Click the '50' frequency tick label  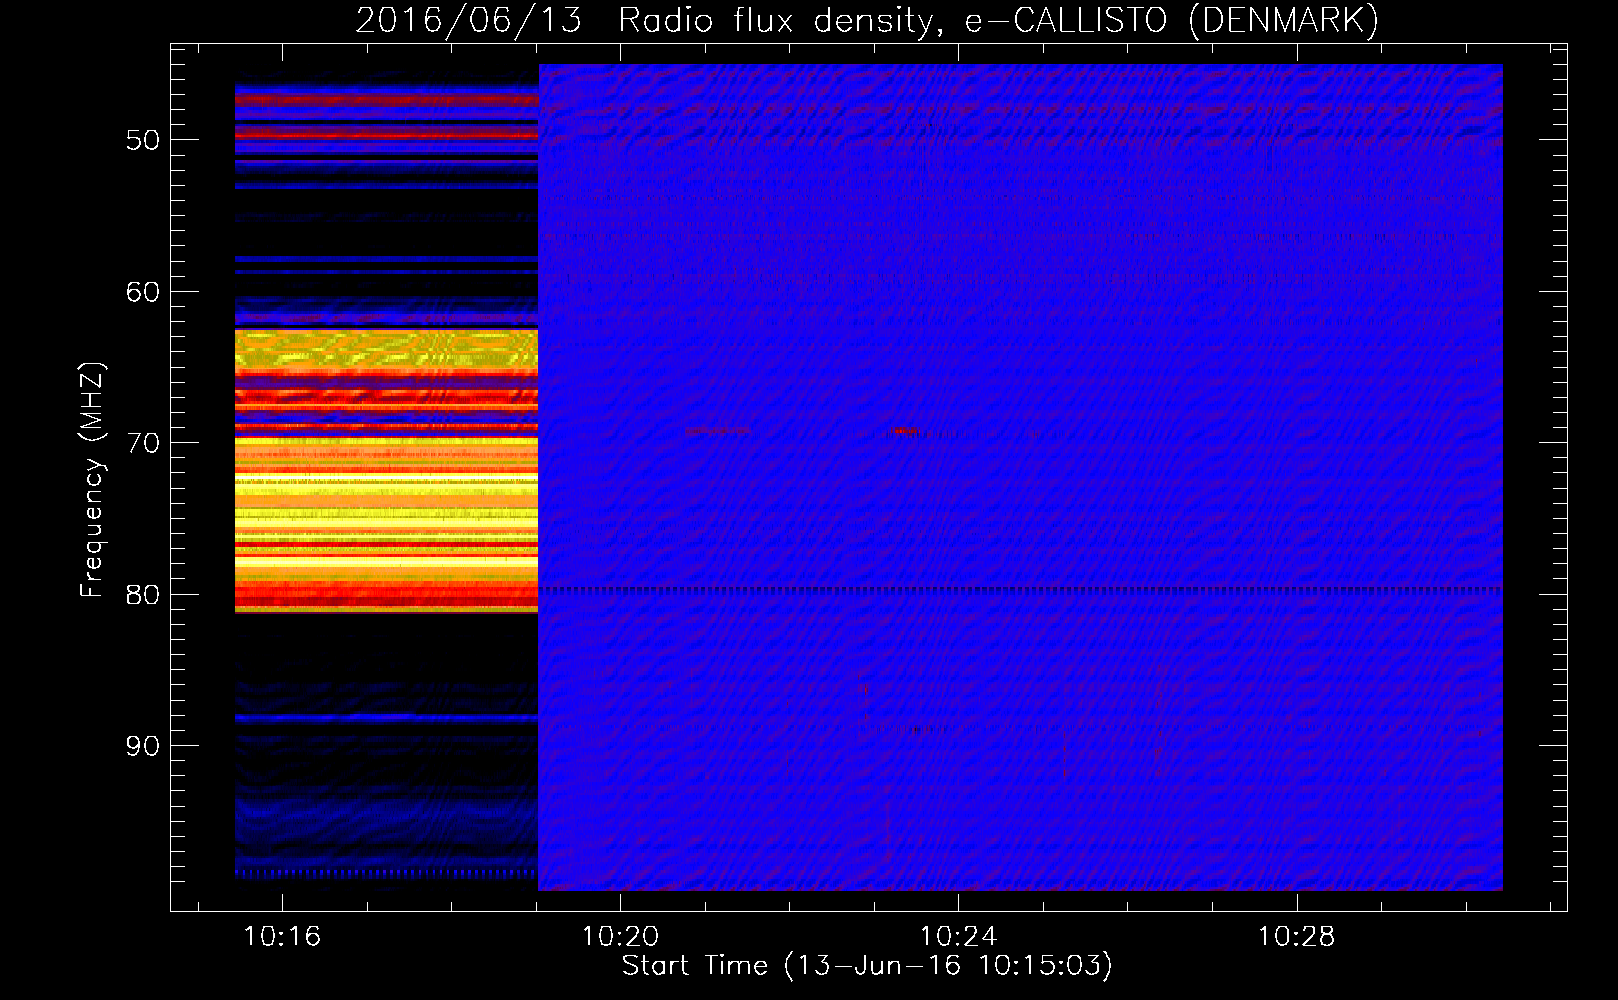click(143, 140)
